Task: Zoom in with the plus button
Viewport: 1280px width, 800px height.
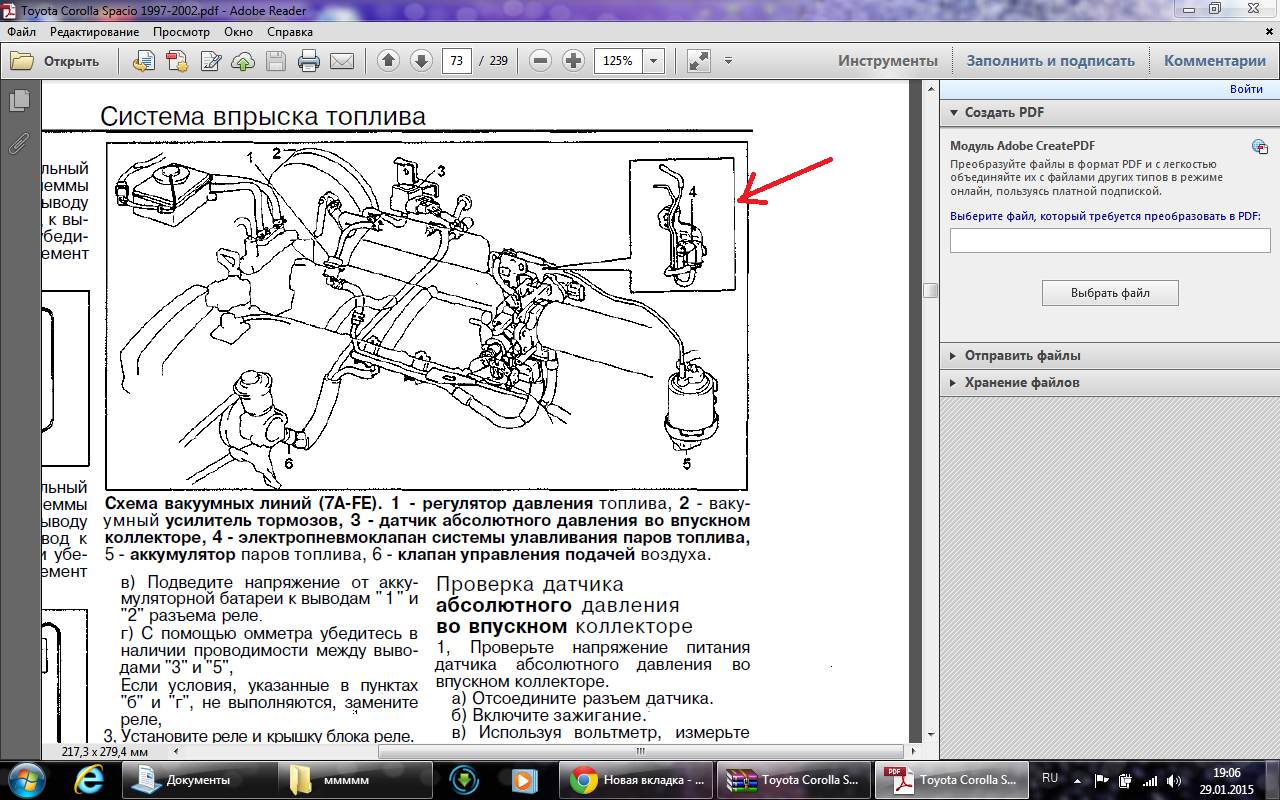Action: 573,61
